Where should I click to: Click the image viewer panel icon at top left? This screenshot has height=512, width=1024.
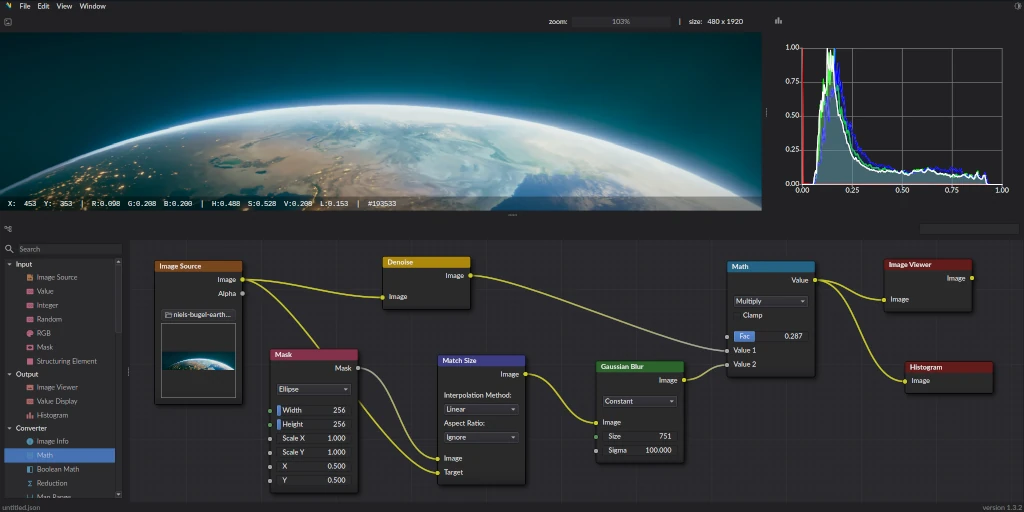coord(8,22)
